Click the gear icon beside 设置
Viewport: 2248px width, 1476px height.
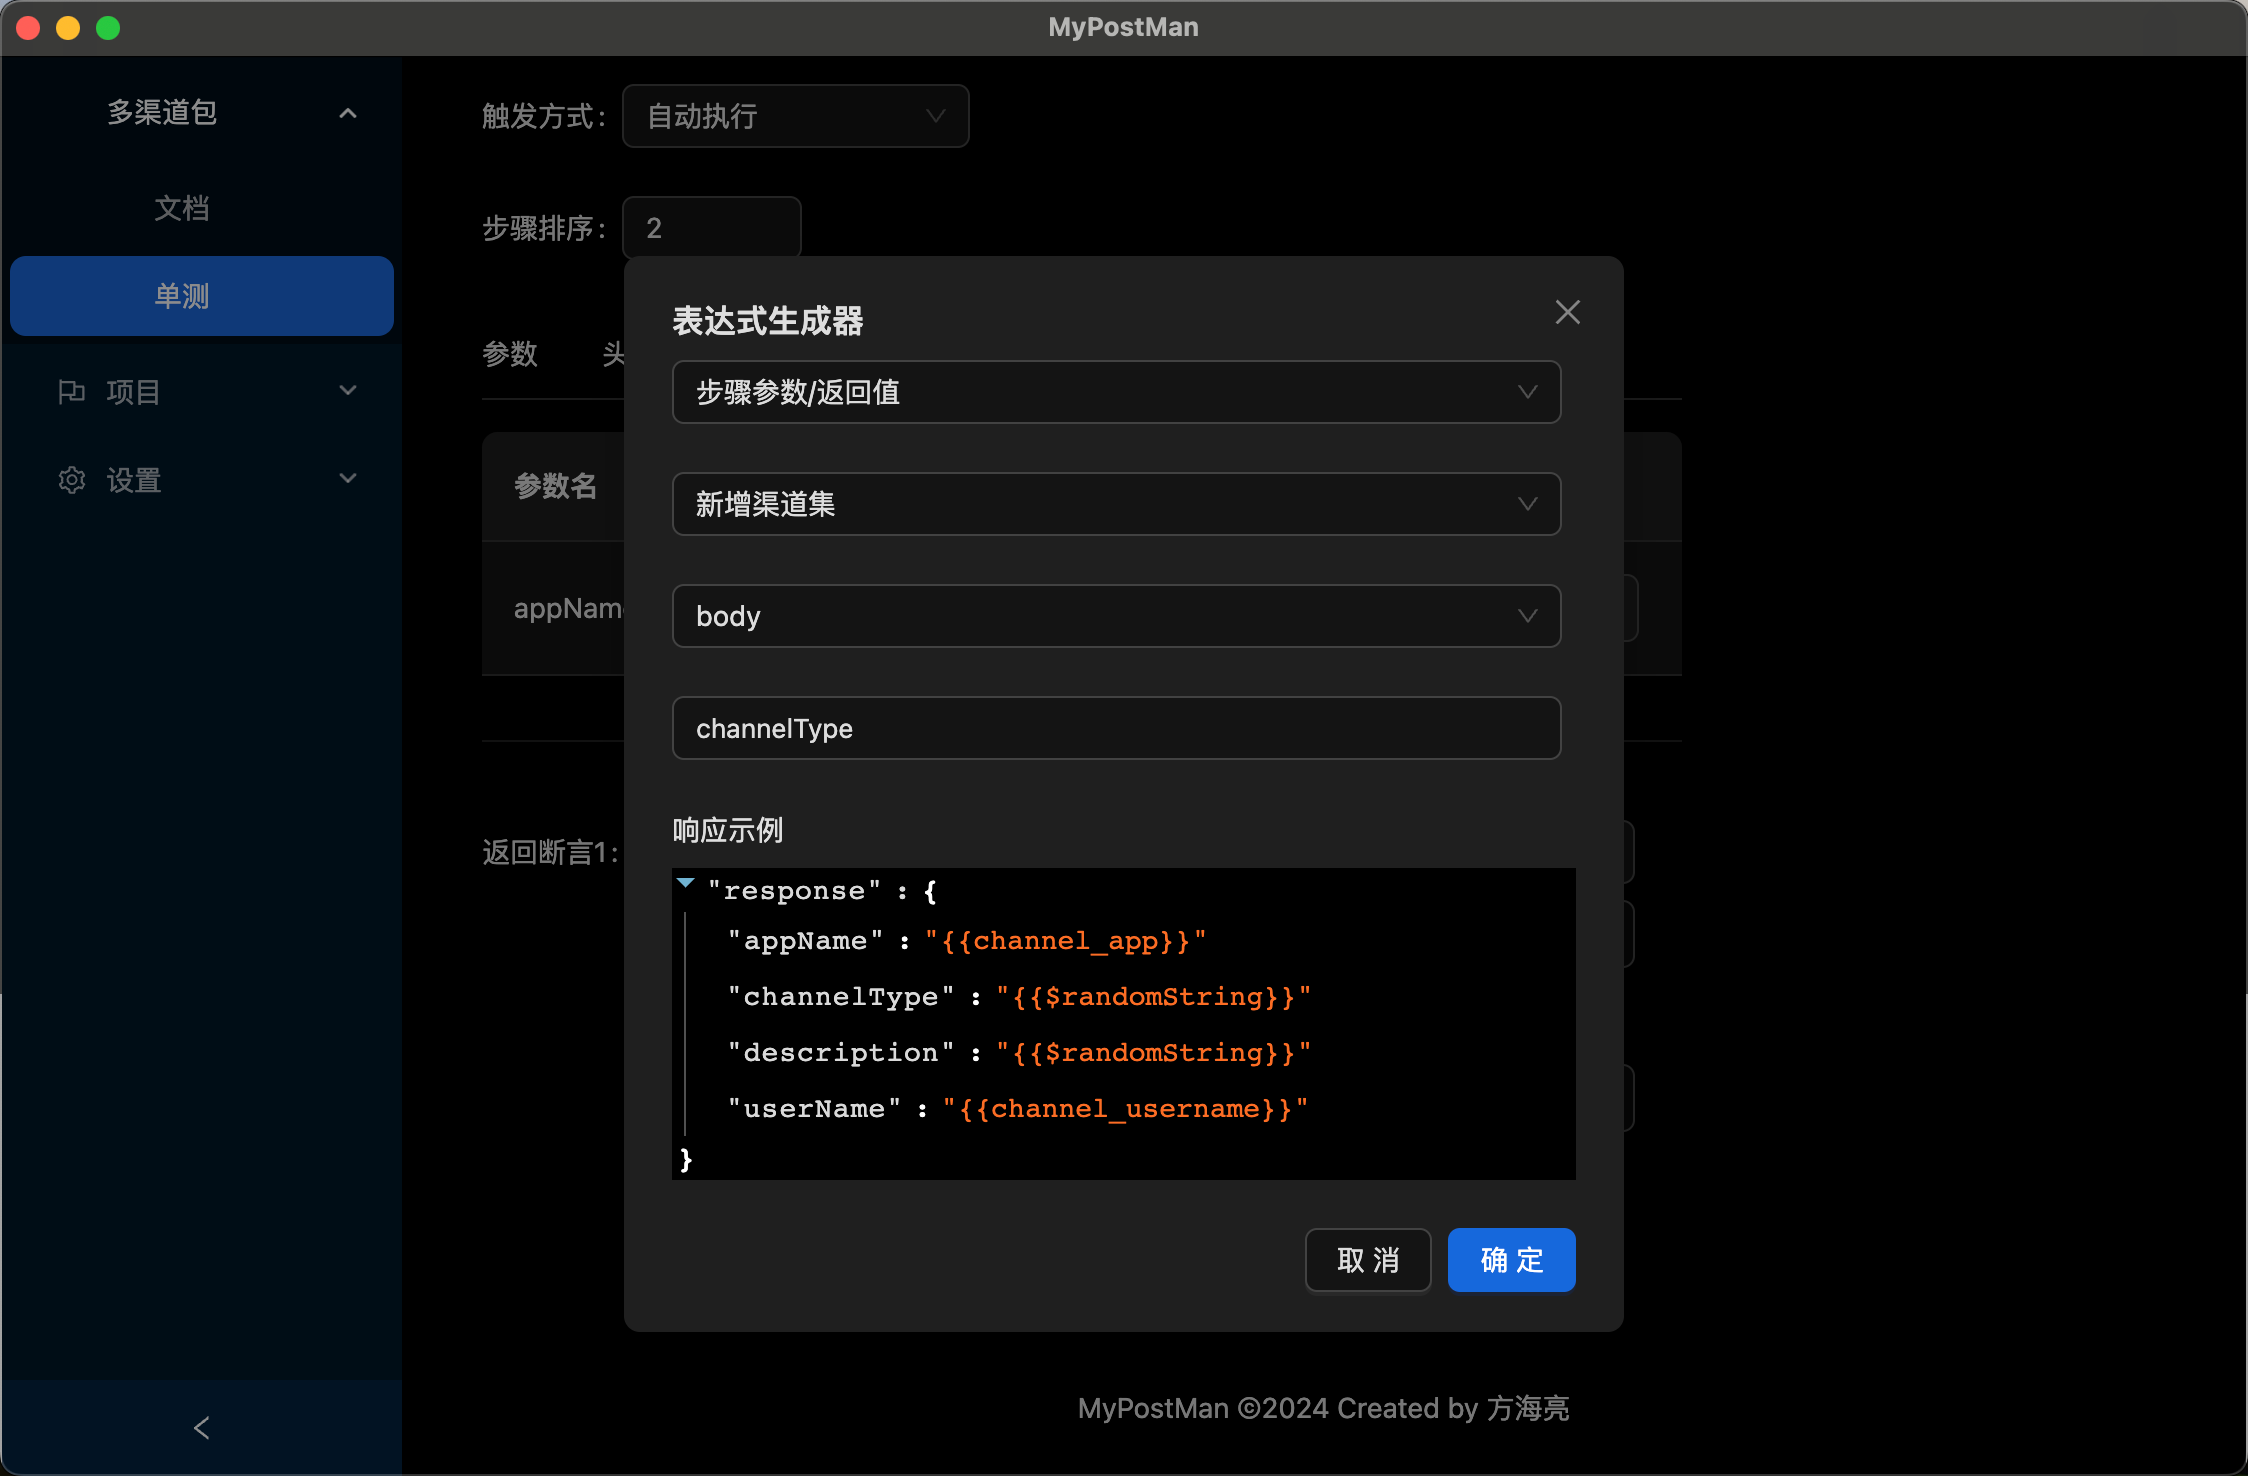click(71, 480)
